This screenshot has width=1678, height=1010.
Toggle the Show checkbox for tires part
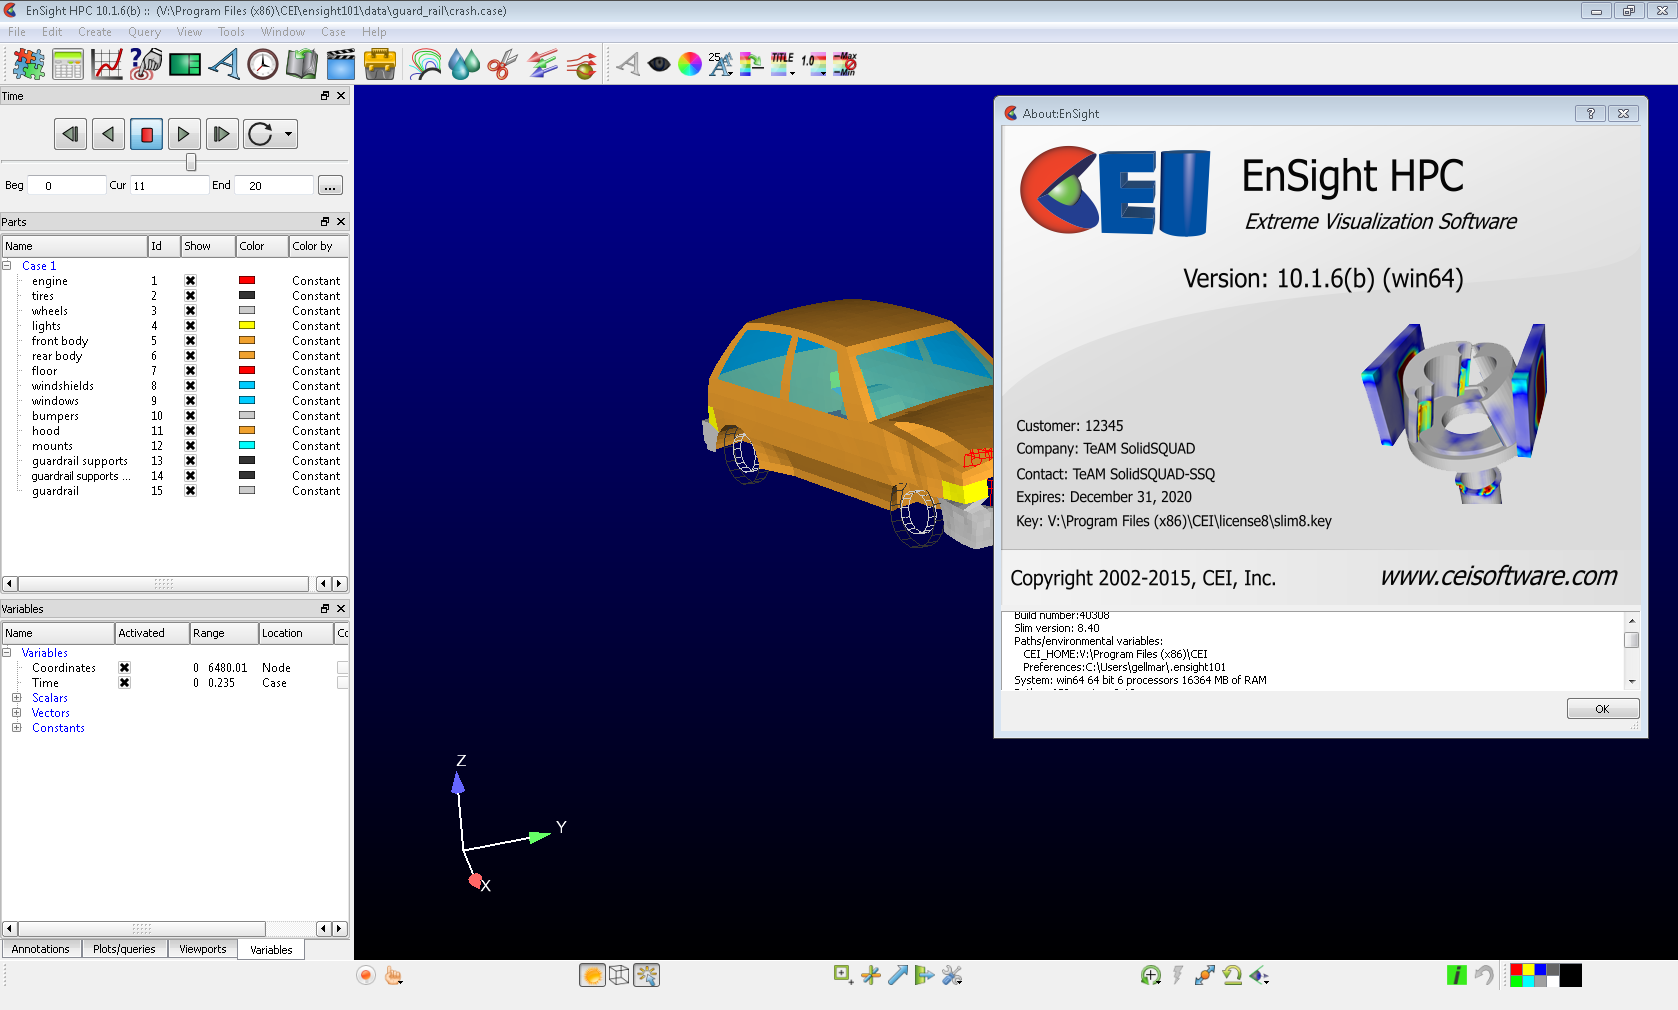[x=190, y=296]
